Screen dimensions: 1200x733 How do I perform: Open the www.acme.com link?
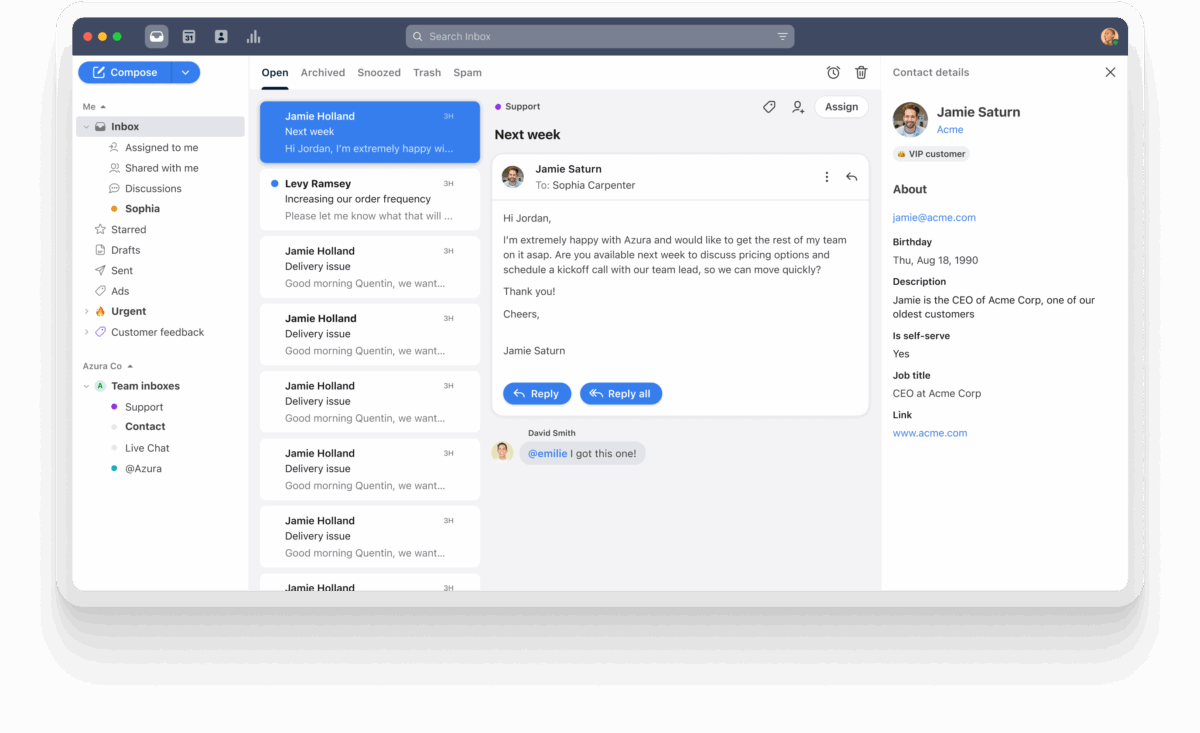(x=930, y=432)
